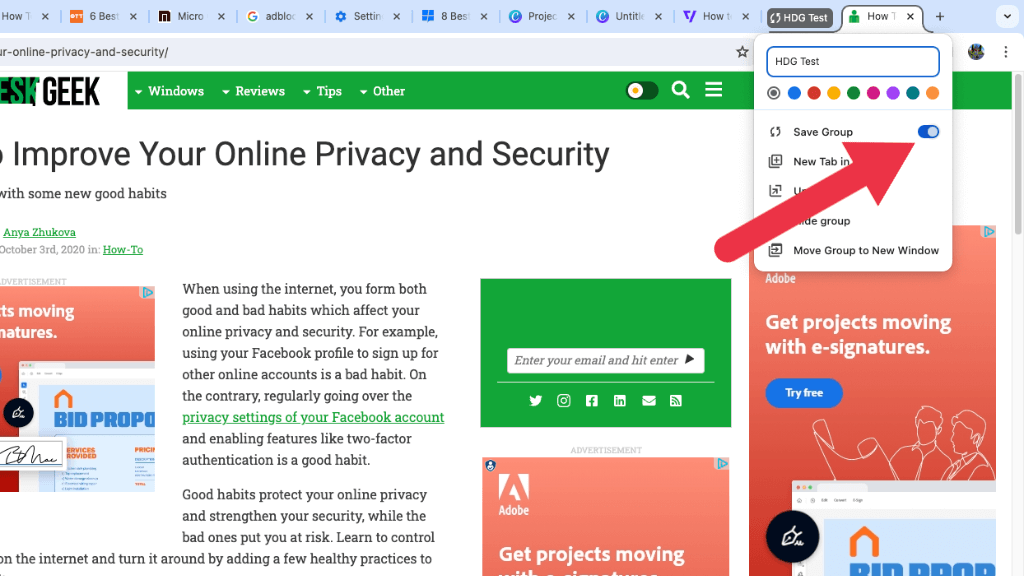Click the Twitter icon
1024x576 pixels.
tap(535, 401)
